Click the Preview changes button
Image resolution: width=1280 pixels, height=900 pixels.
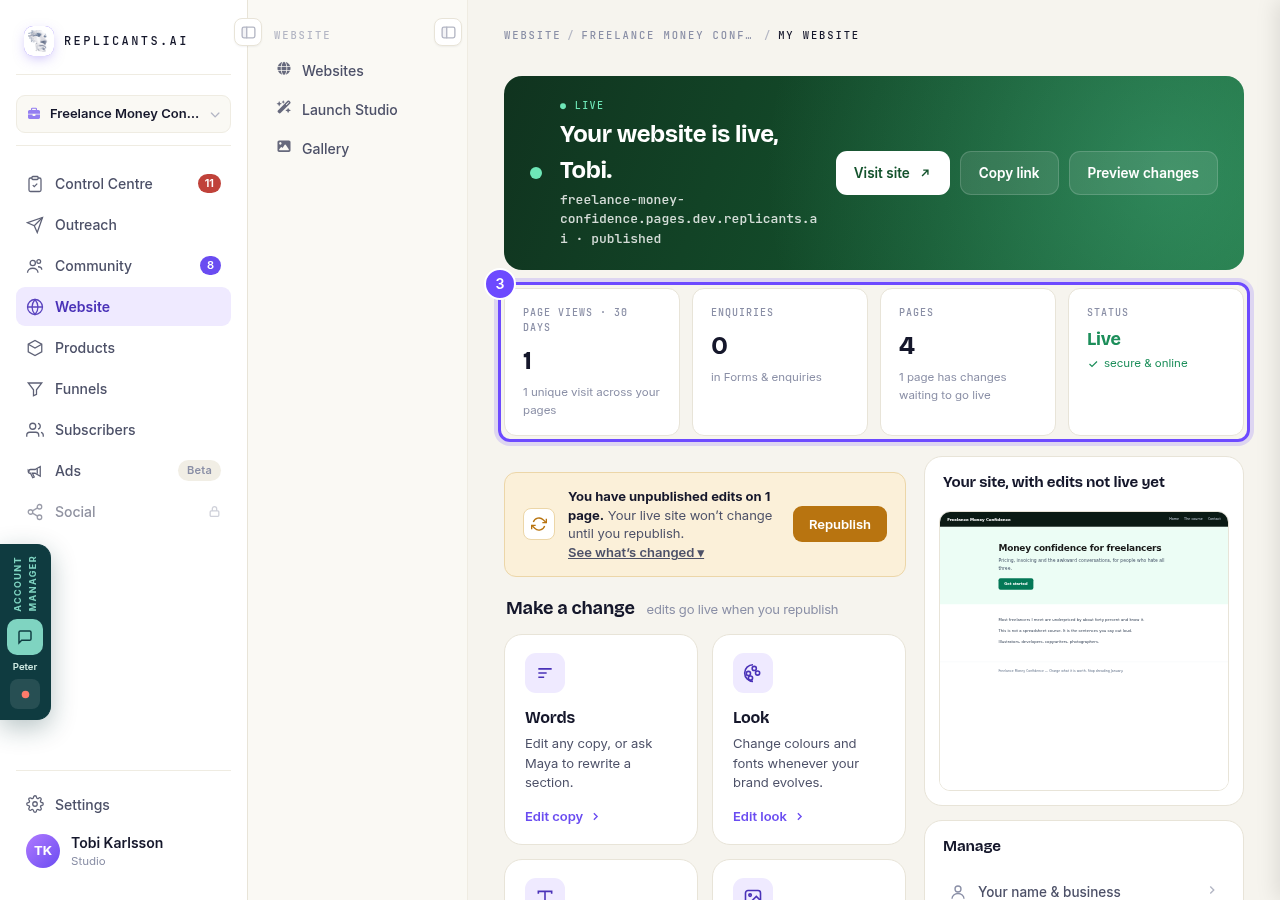(x=1143, y=173)
